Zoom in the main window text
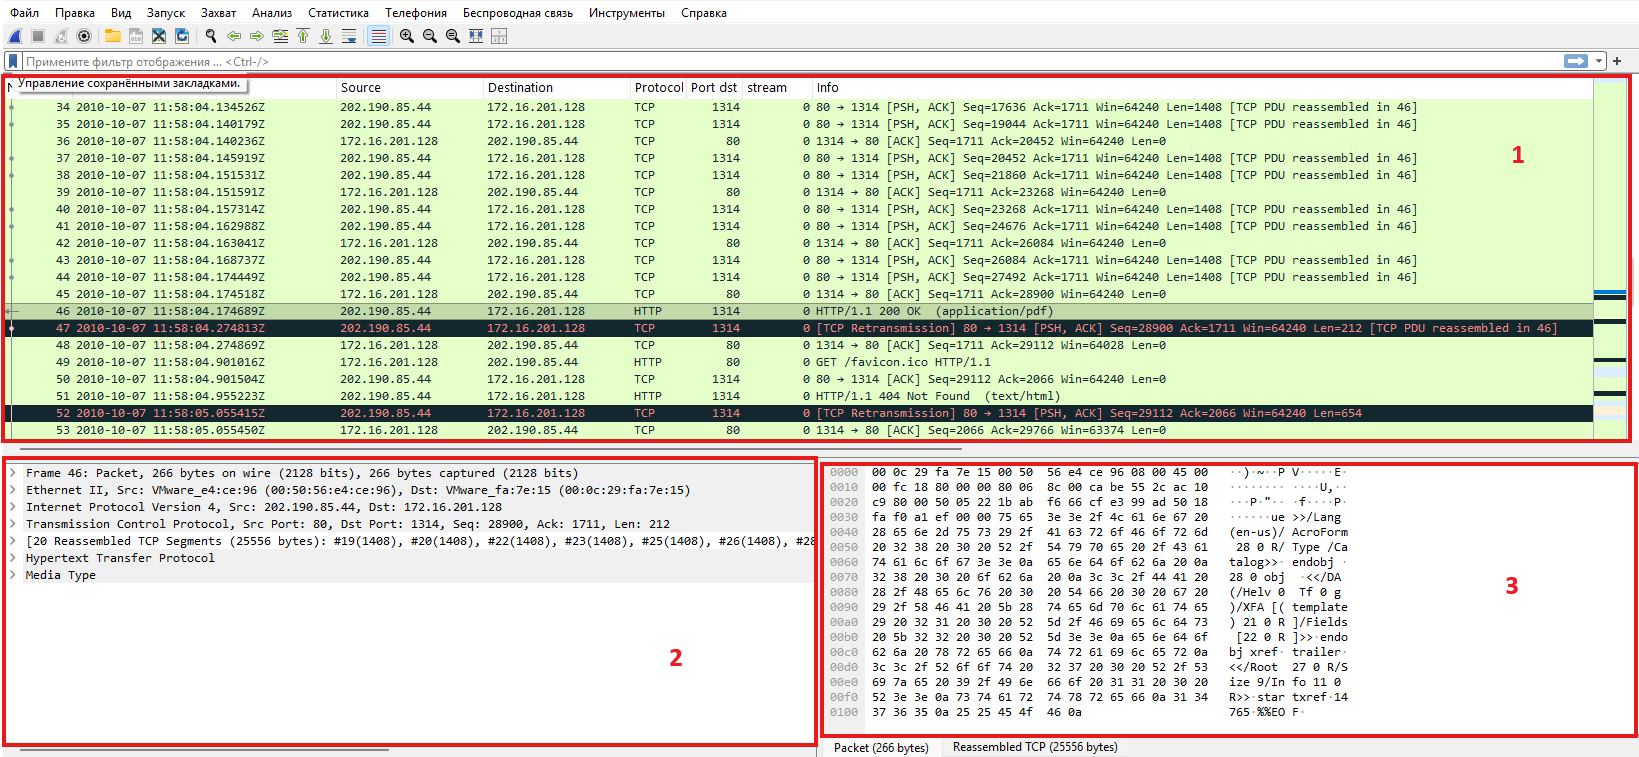1639x757 pixels. pyautogui.click(x=407, y=36)
